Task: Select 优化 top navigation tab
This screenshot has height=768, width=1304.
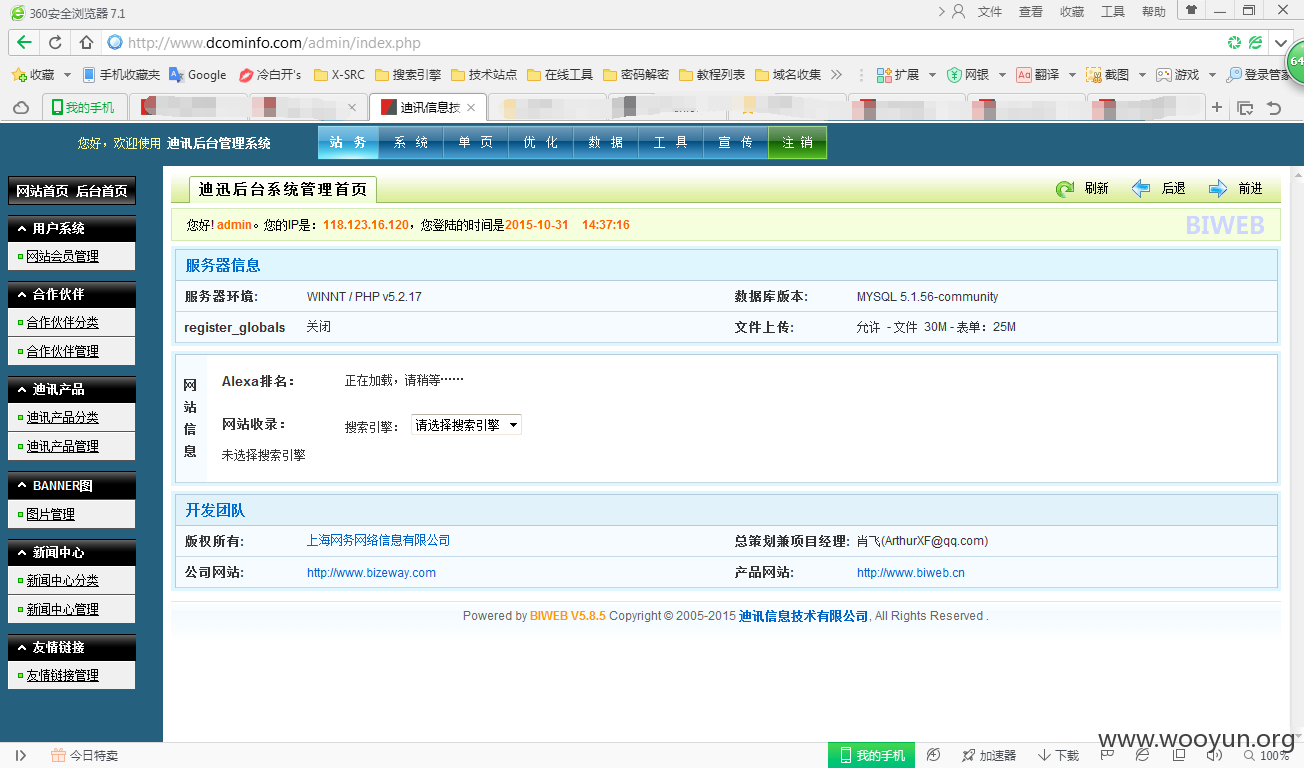Action: pos(541,143)
